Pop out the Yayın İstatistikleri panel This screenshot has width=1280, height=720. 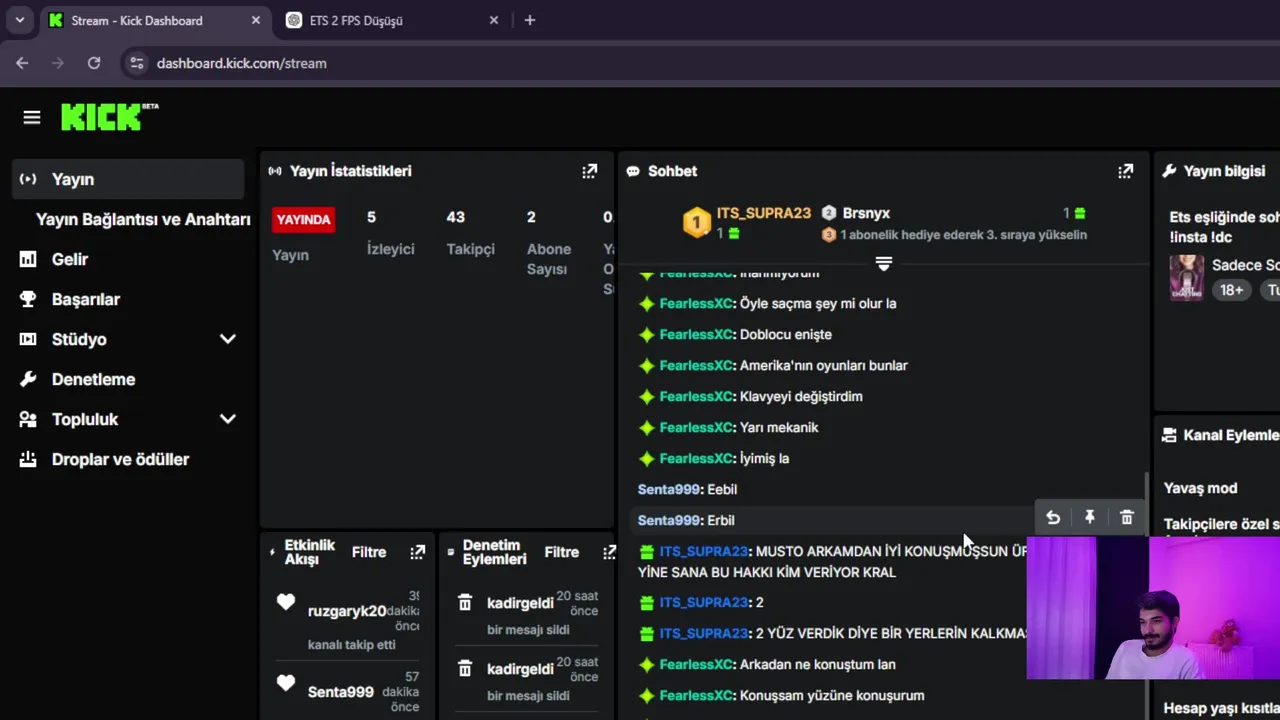tap(589, 171)
